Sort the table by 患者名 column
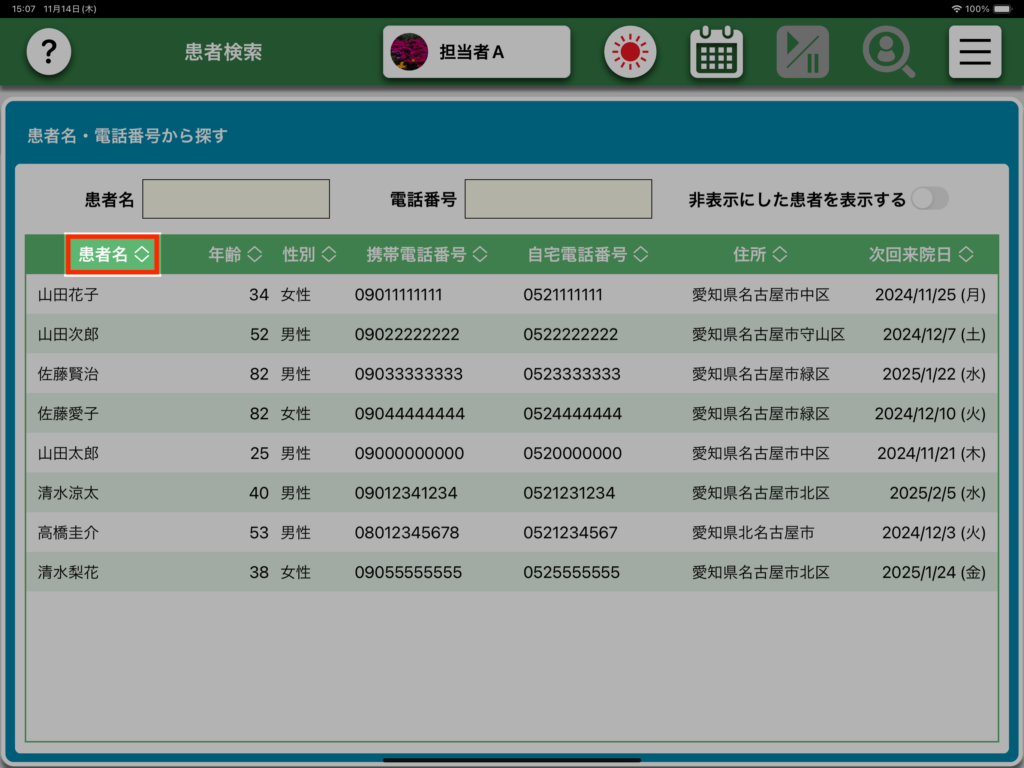Image resolution: width=1024 pixels, height=768 pixels. (113, 255)
